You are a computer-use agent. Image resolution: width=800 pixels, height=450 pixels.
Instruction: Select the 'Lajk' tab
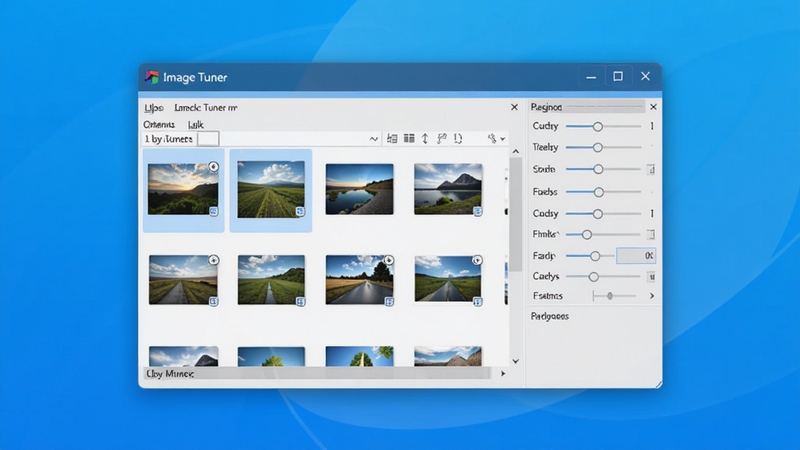[x=195, y=124]
